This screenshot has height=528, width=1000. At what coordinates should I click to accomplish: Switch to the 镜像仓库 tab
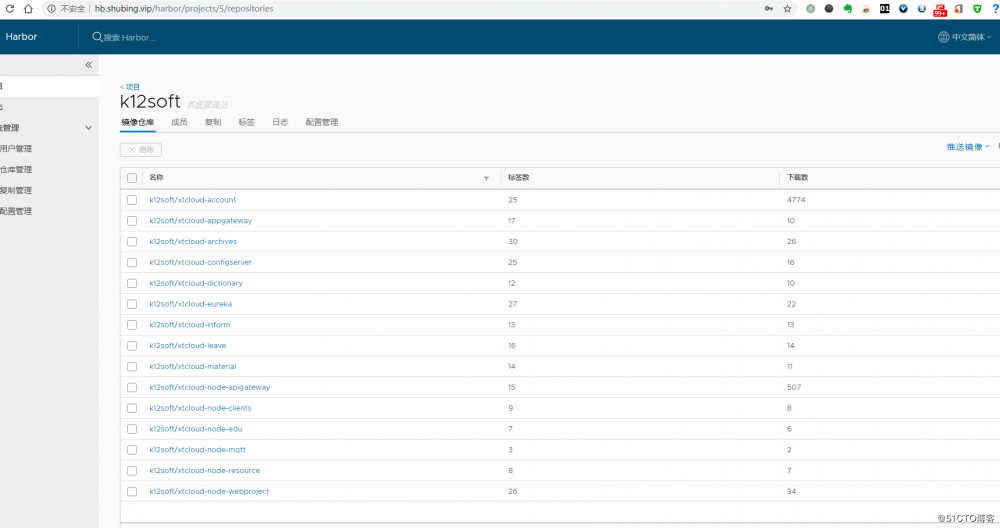tap(138, 122)
